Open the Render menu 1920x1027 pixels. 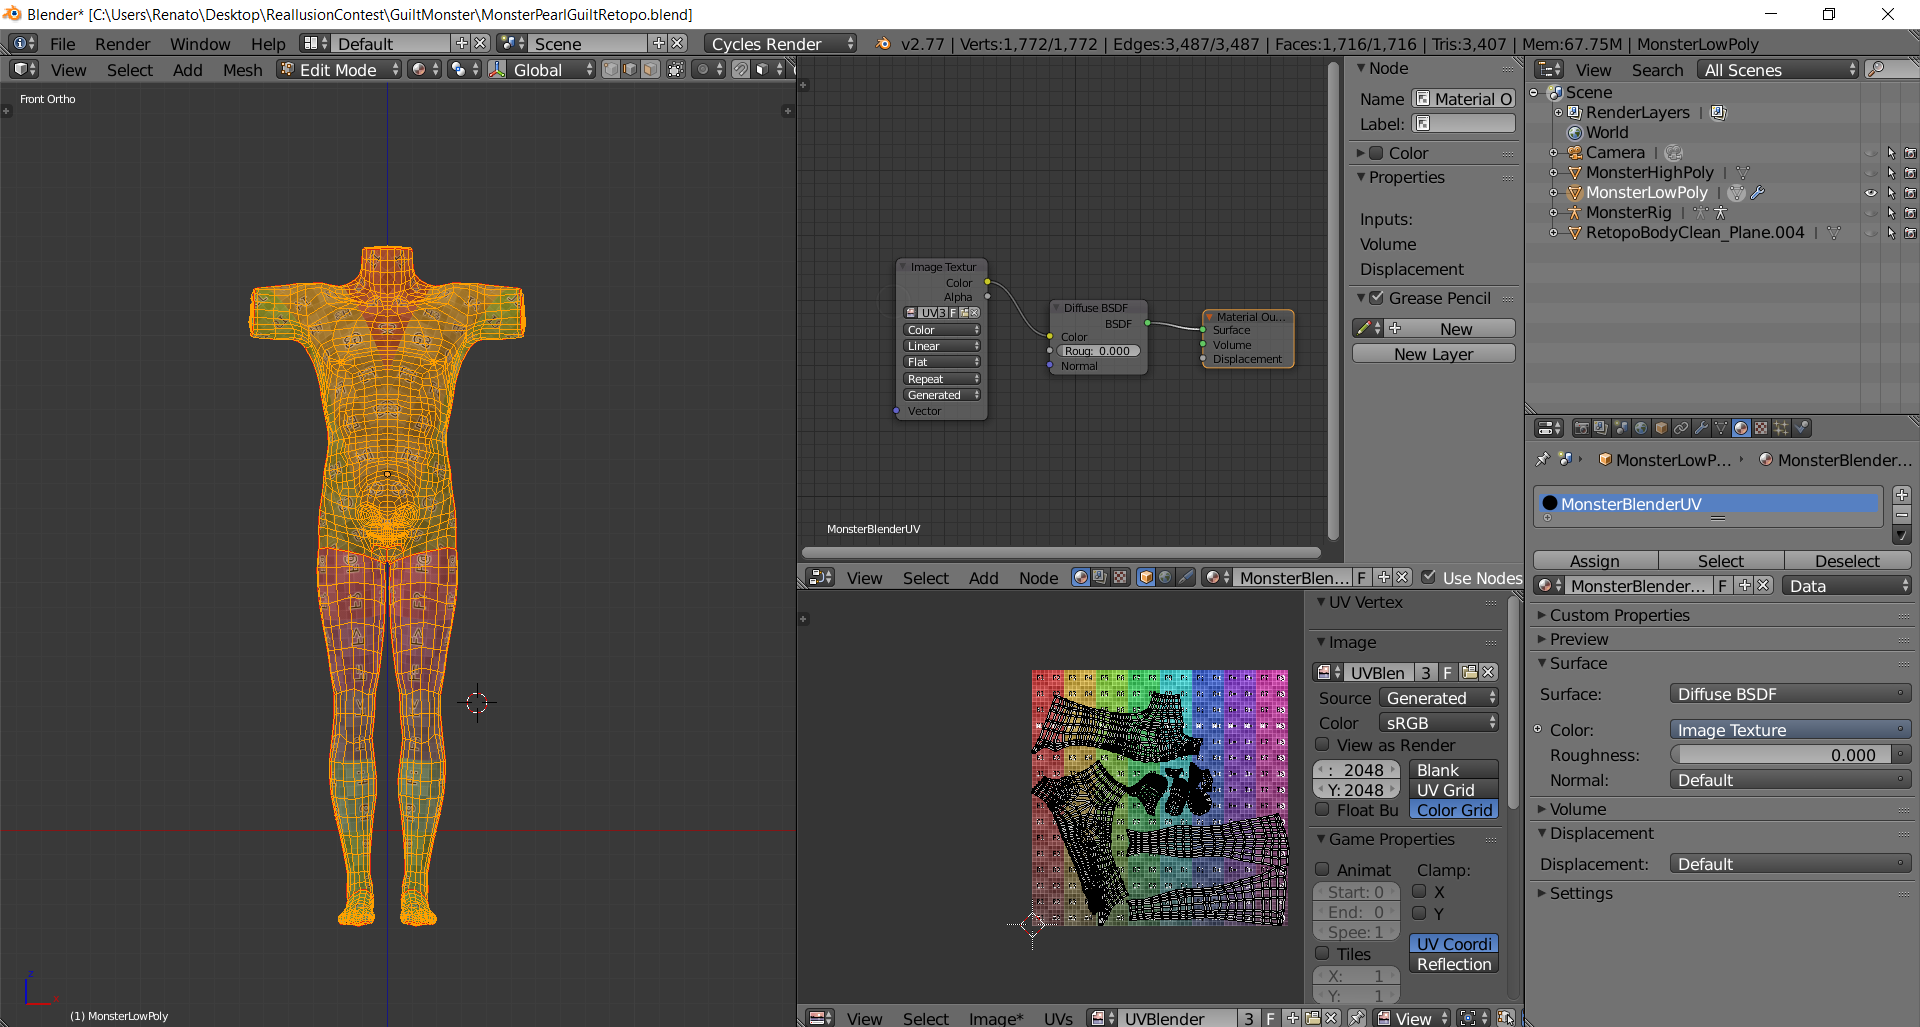[122, 43]
